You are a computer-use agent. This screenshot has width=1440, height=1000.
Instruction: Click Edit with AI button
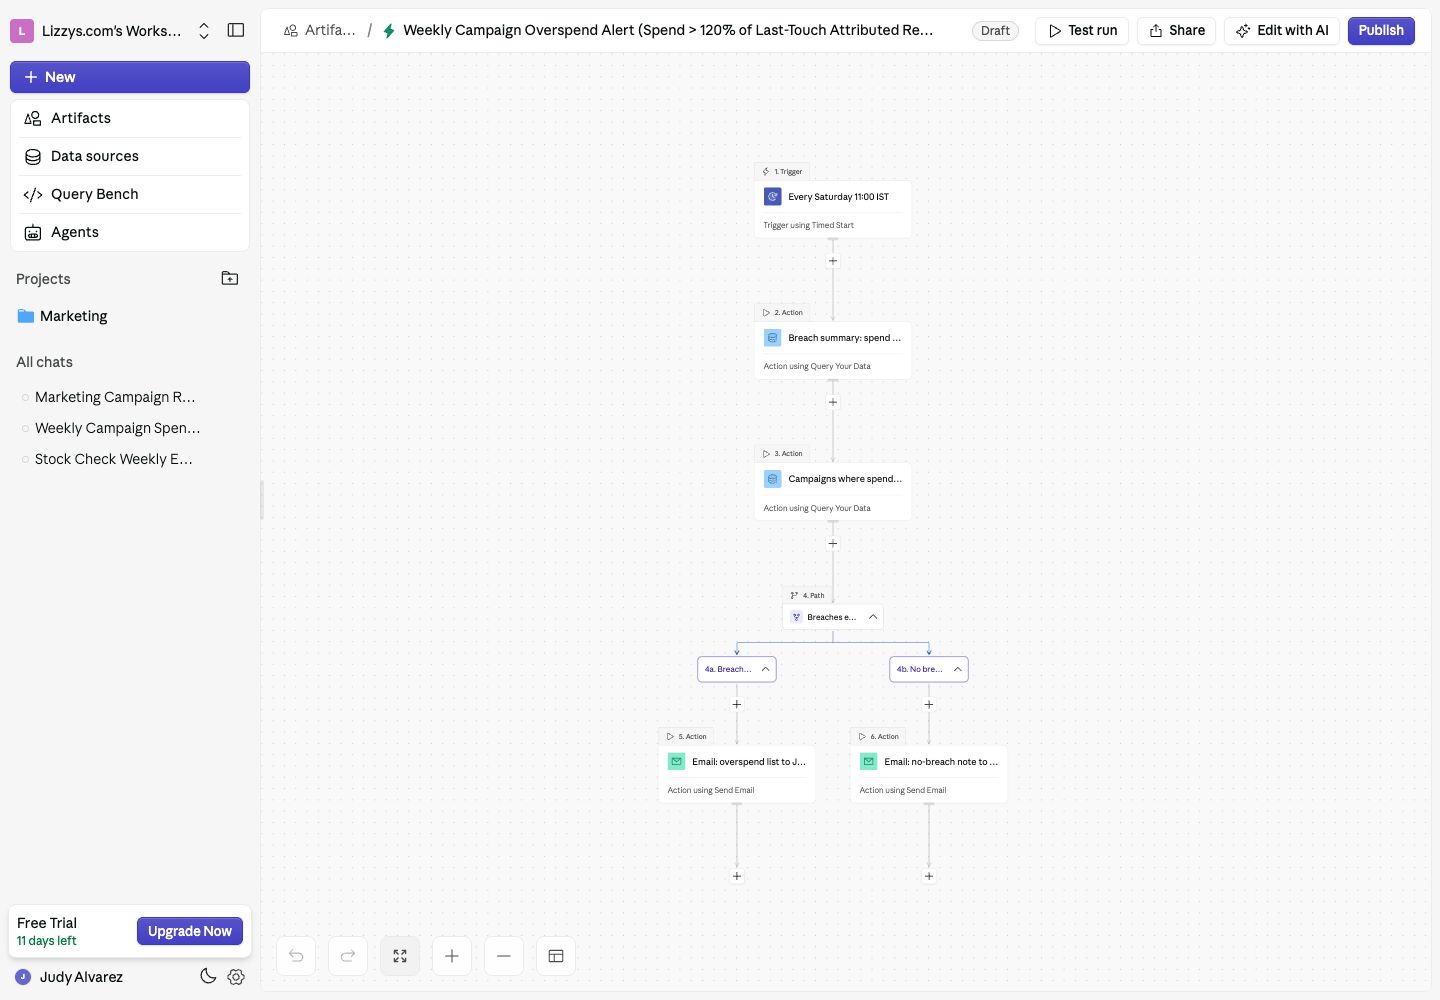[1282, 31]
